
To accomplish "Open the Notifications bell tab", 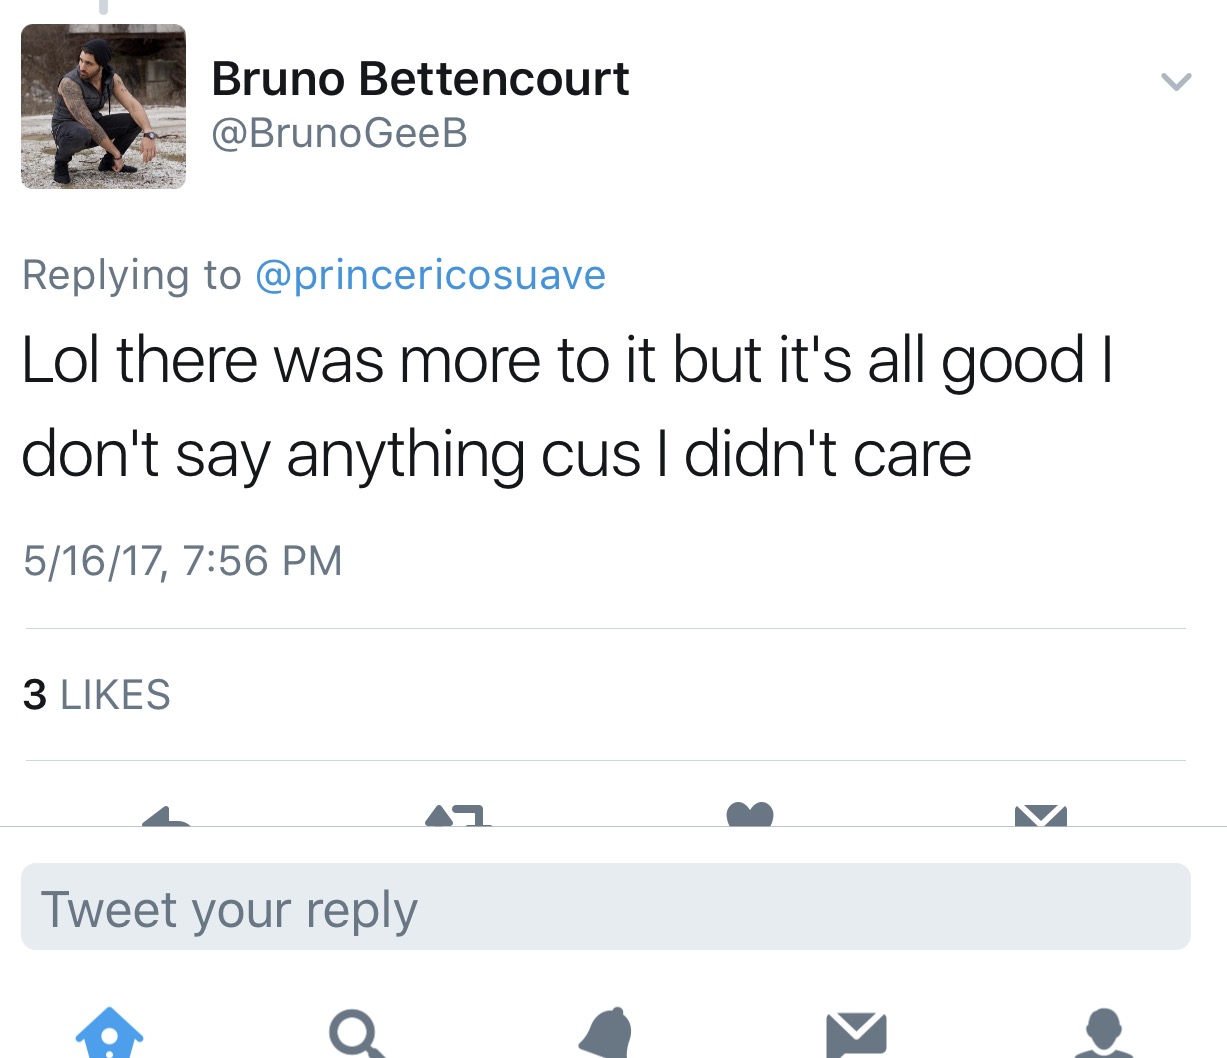I will [x=606, y=1032].
